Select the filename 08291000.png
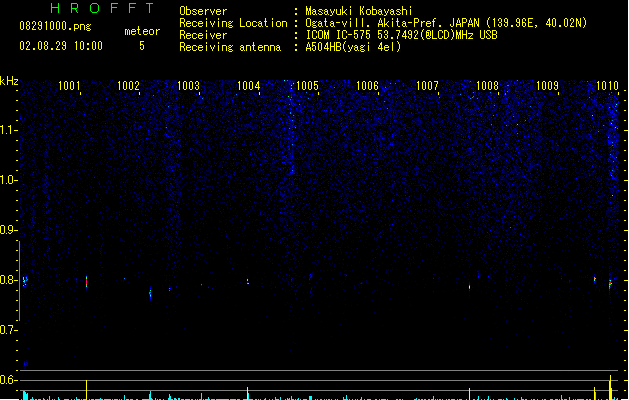The width and height of the screenshot is (629, 400). click(x=55, y=26)
